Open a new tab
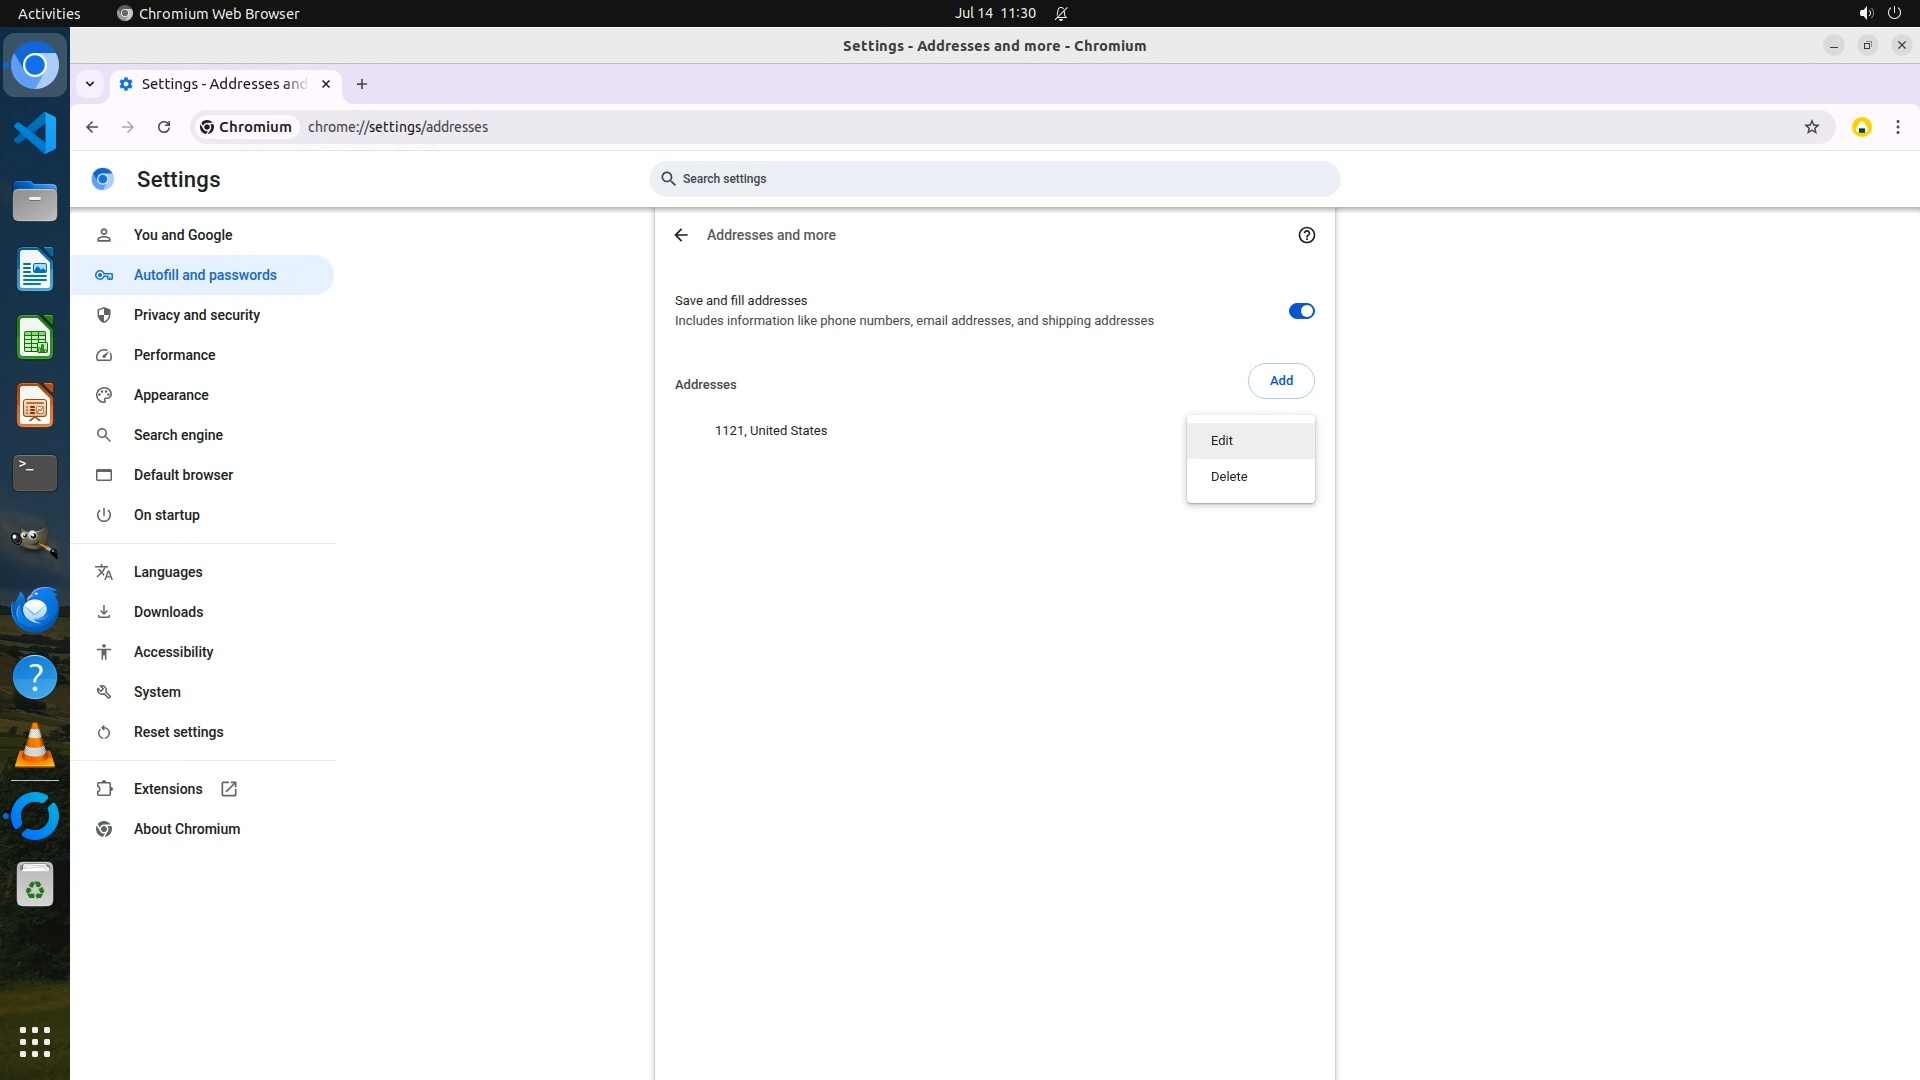Image resolution: width=1920 pixels, height=1080 pixels. 362,84
